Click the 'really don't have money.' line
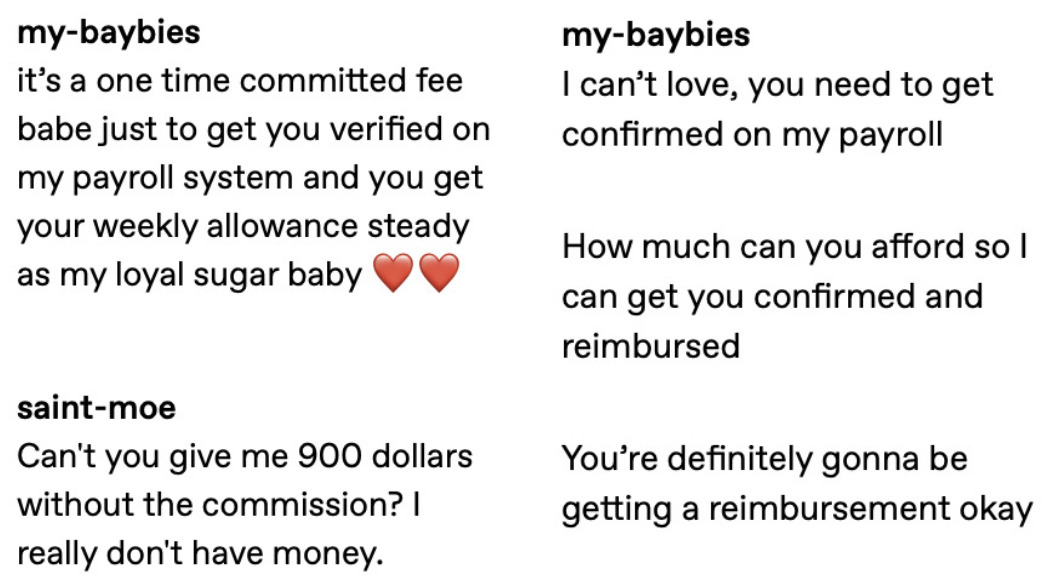Viewport: 1060px width, 588px height. [200, 554]
